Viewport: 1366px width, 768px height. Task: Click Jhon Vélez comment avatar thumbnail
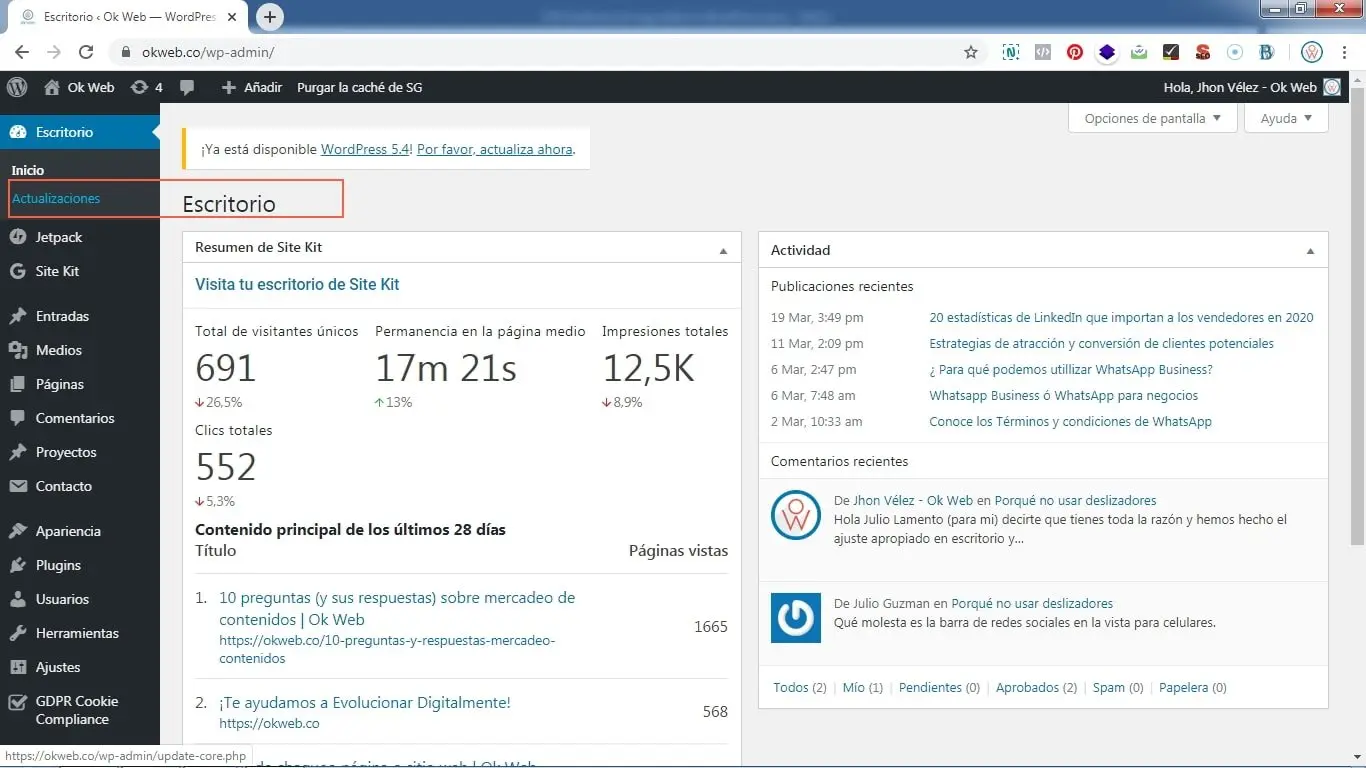click(796, 515)
